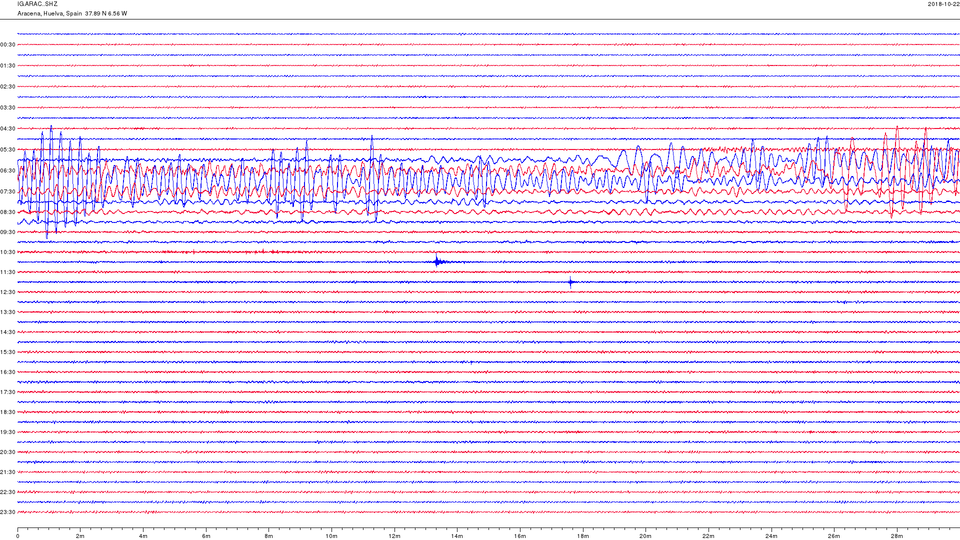The image size is (960, 540).
Task: Select the 11:30 time label
Action: [8, 272]
